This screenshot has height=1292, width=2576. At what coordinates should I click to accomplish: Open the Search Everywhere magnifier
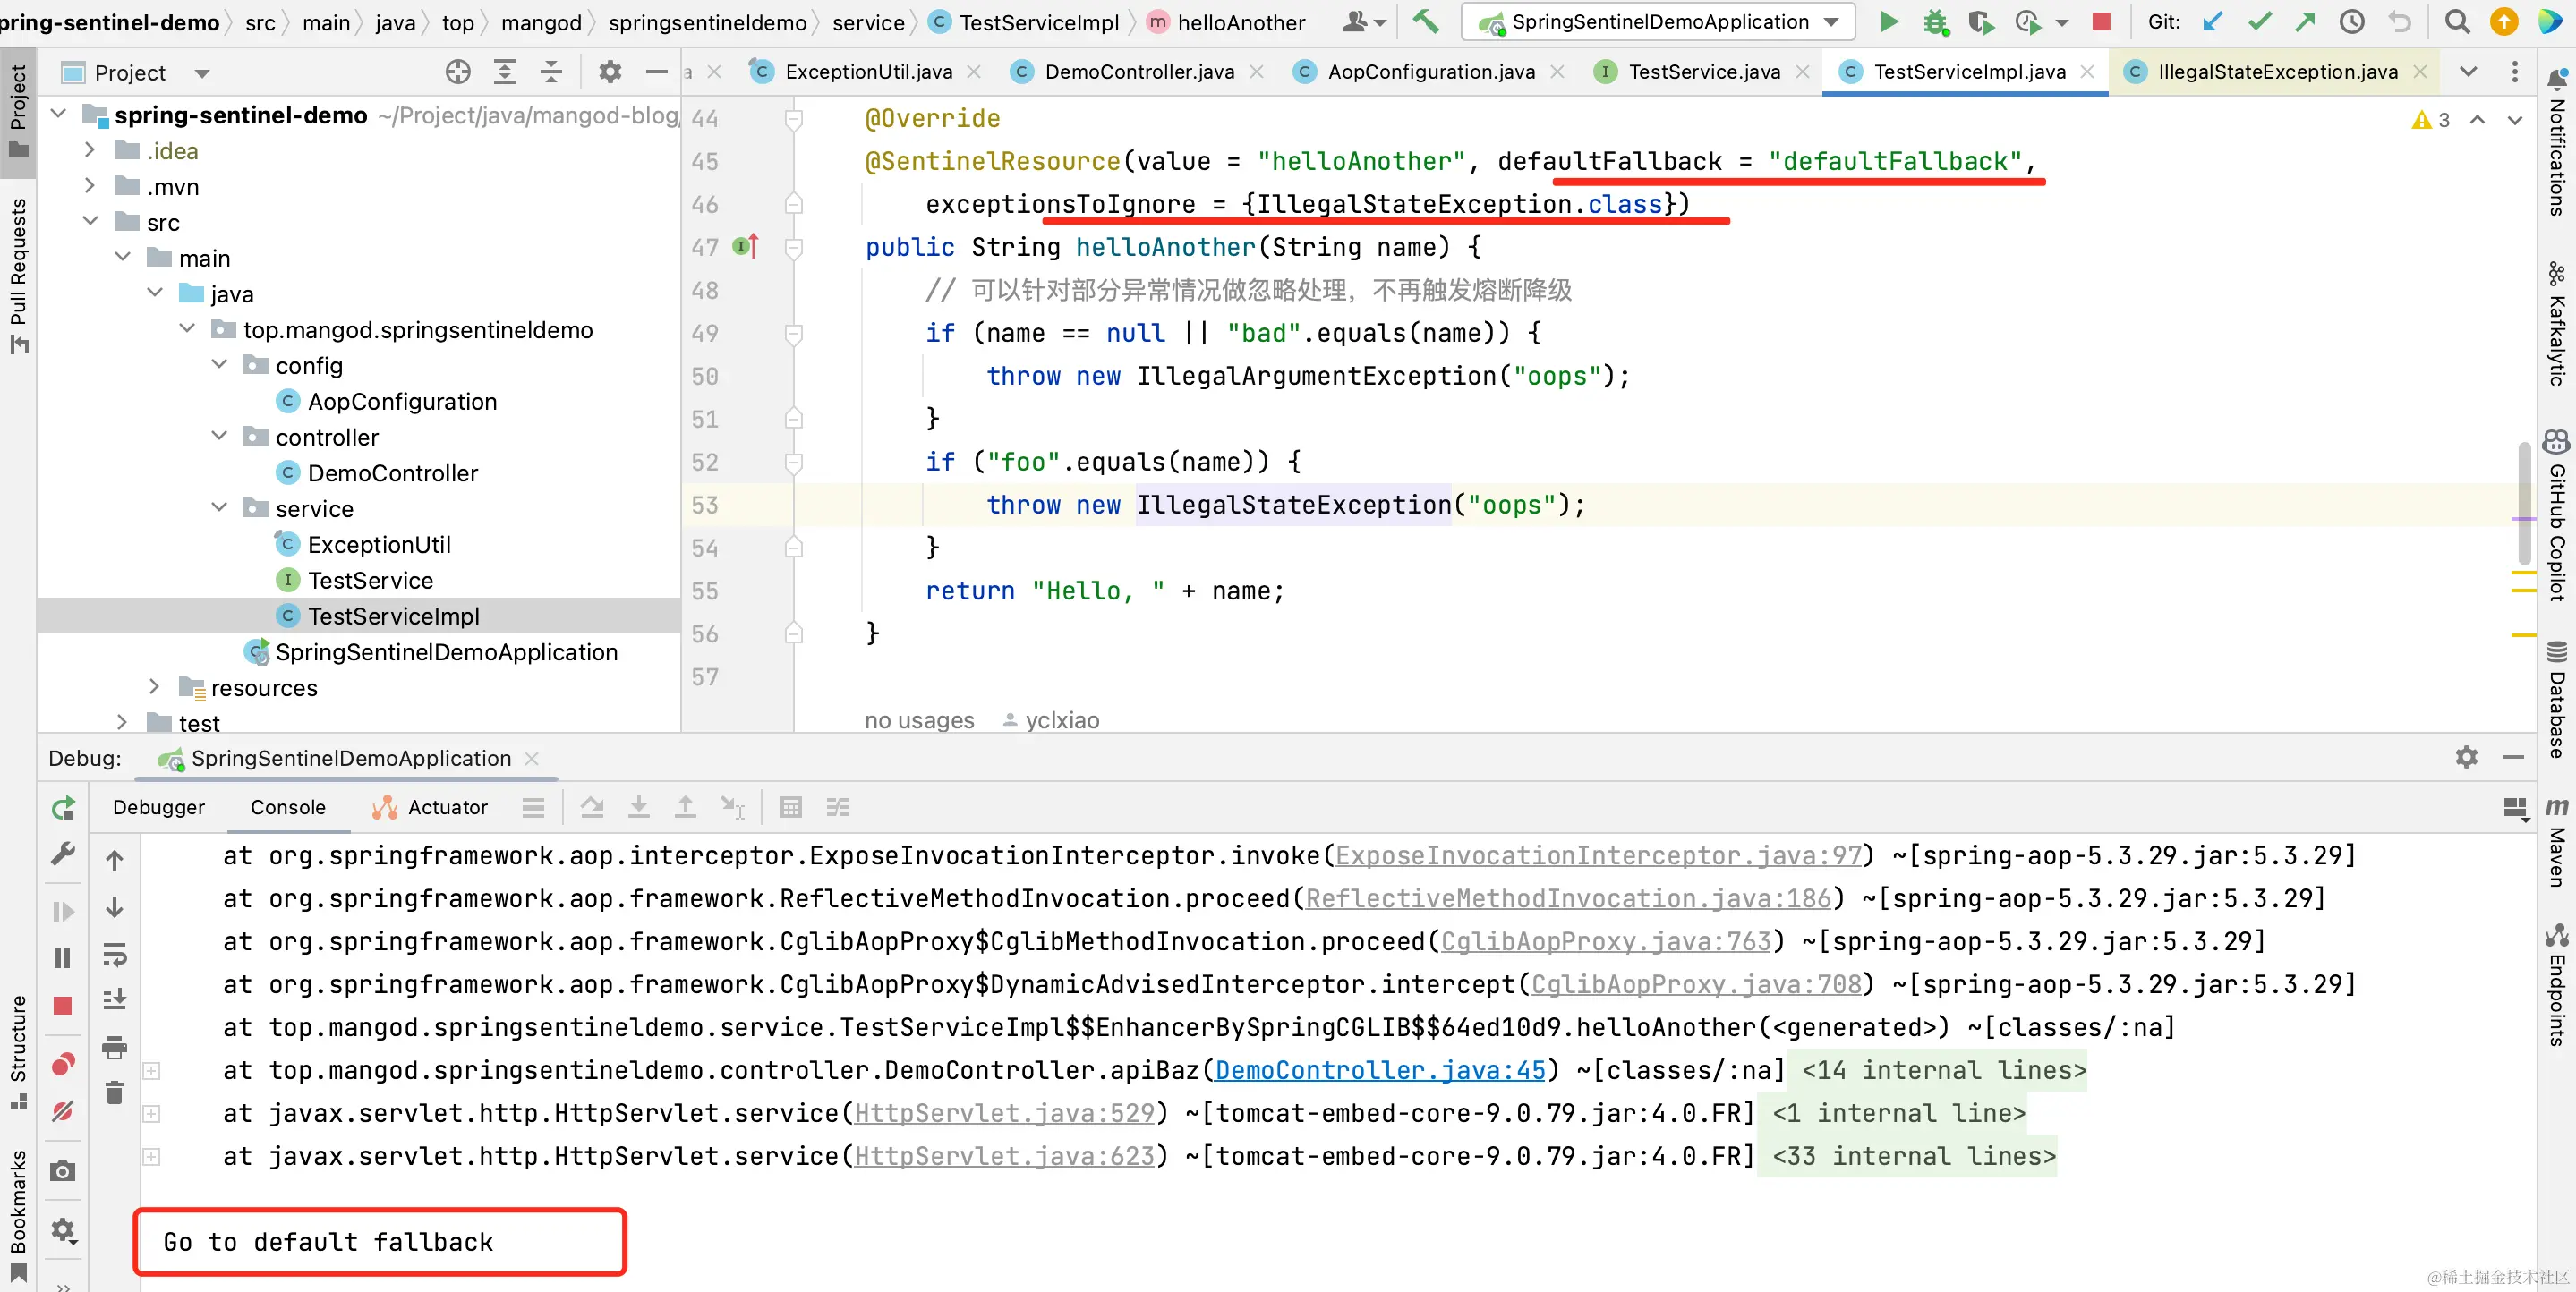(x=2456, y=22)
